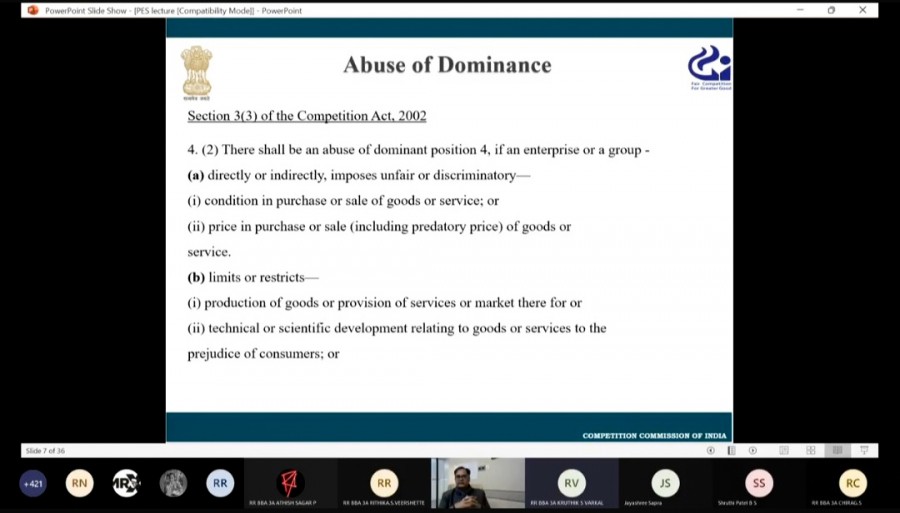Click the MRX participant avatar
The height and width of the screenshot is (513, 900).
[x=126, y=483]
